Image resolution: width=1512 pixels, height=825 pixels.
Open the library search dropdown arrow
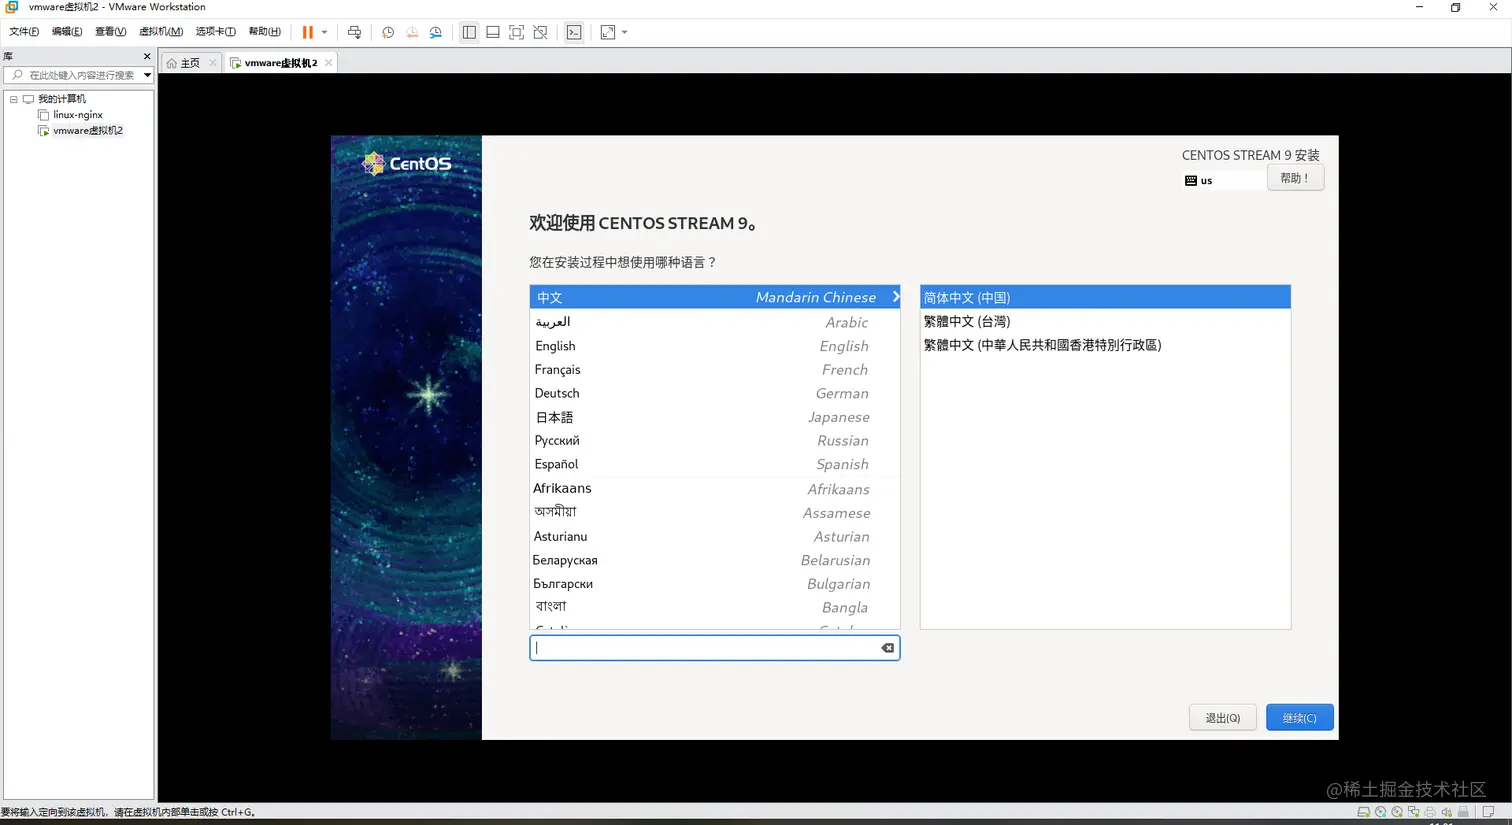click(147, 75)
